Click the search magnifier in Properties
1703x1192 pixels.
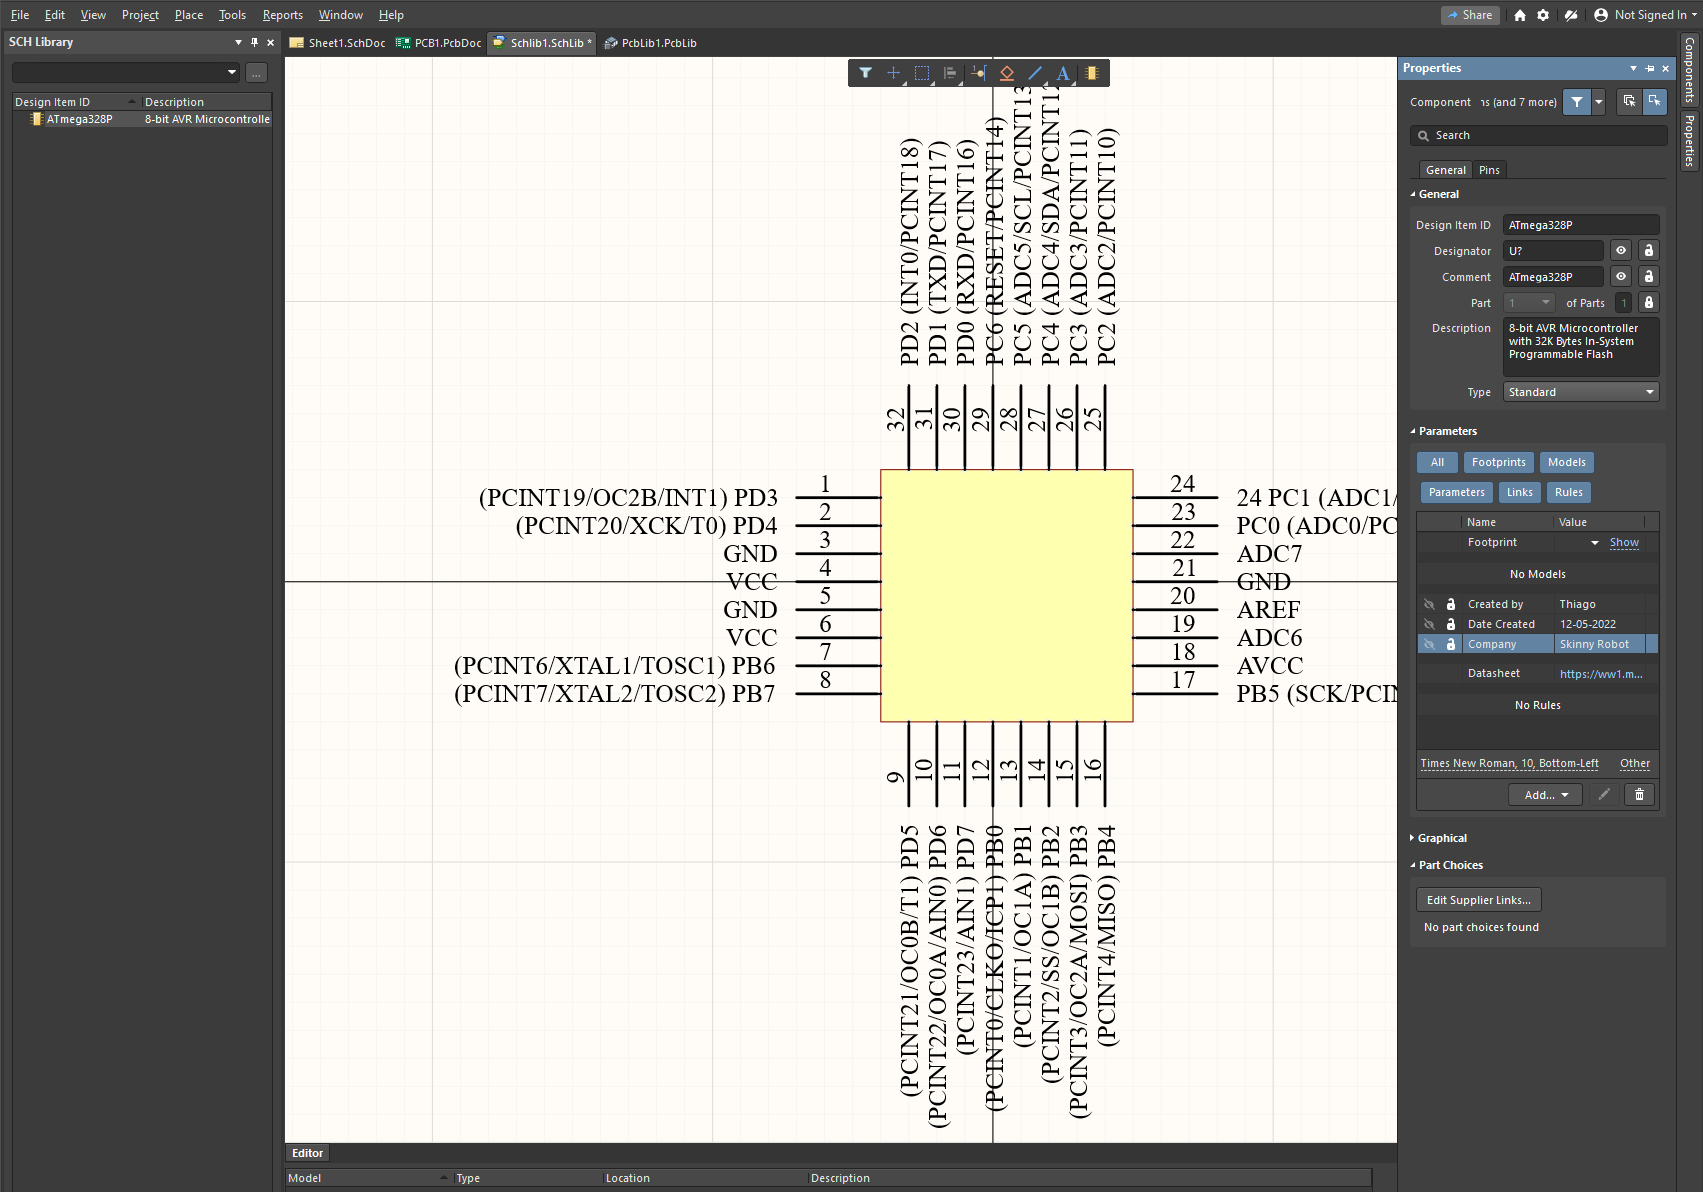coord(1423,136)
